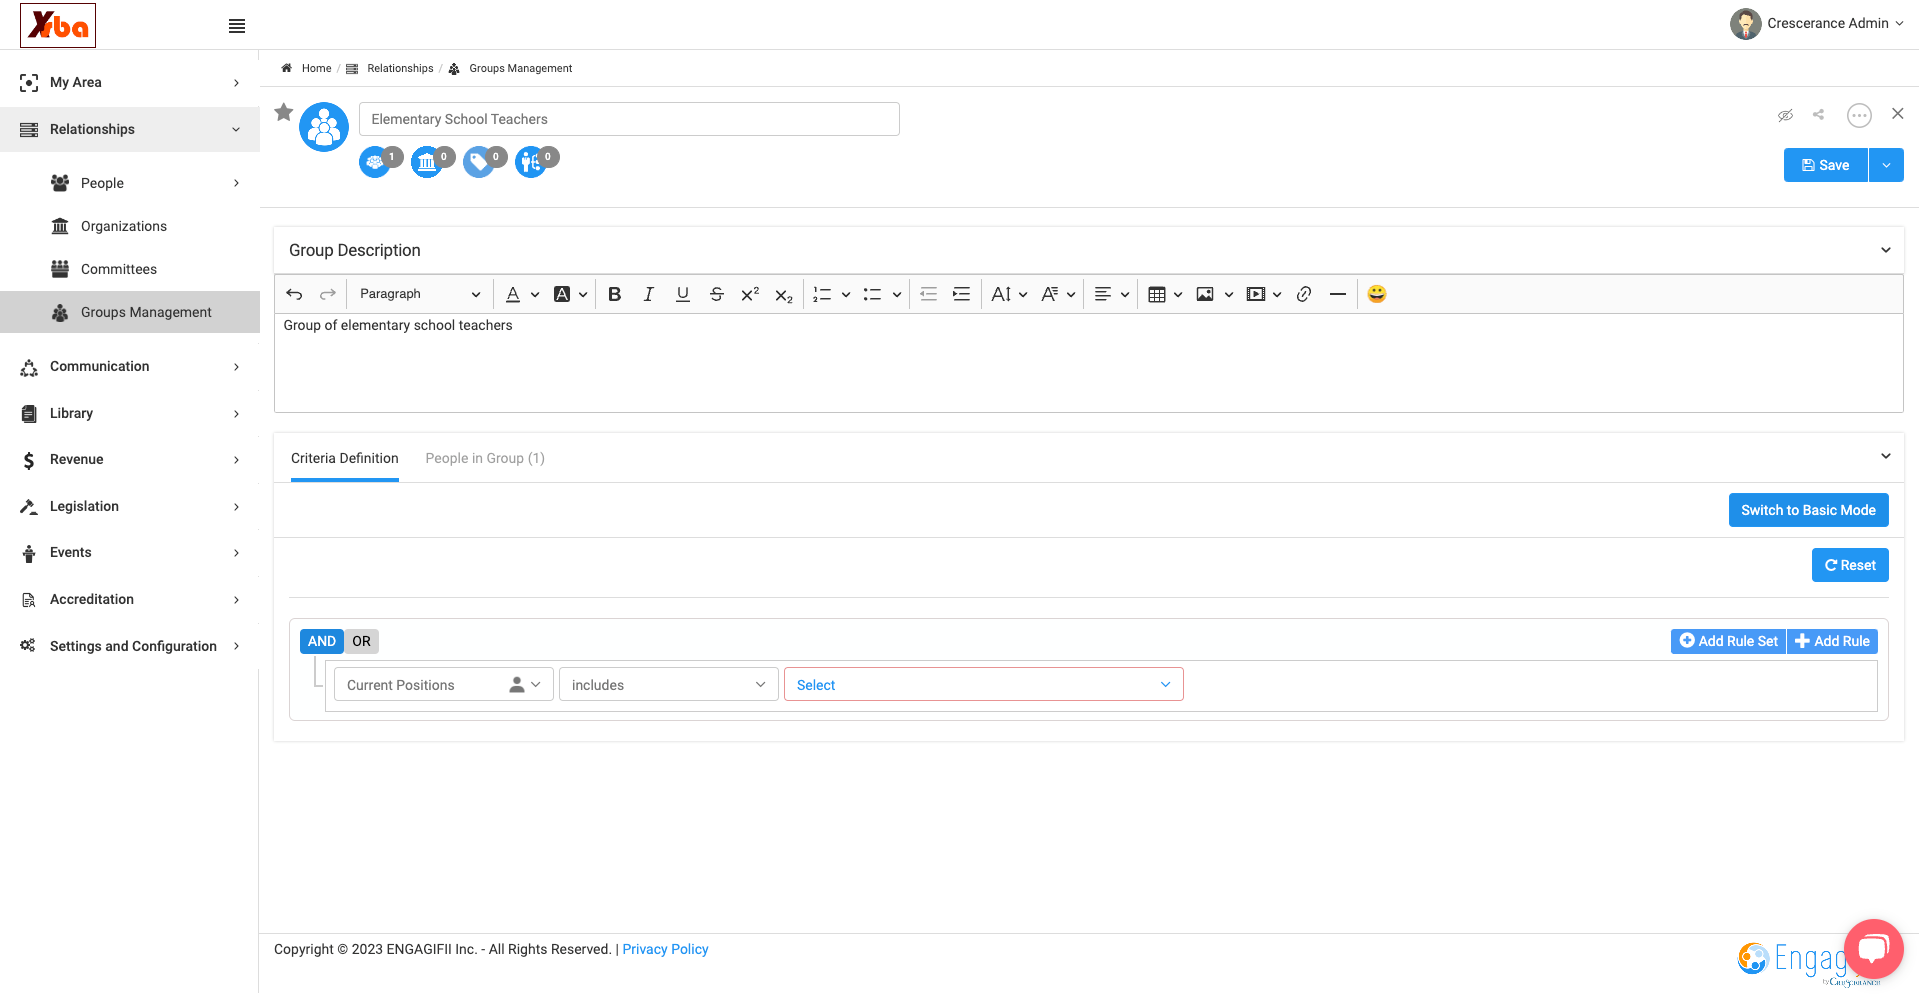Click the share icon
Image resolution: width=1920 pixels, height=995 pixels.
(x=1819, y=115)
